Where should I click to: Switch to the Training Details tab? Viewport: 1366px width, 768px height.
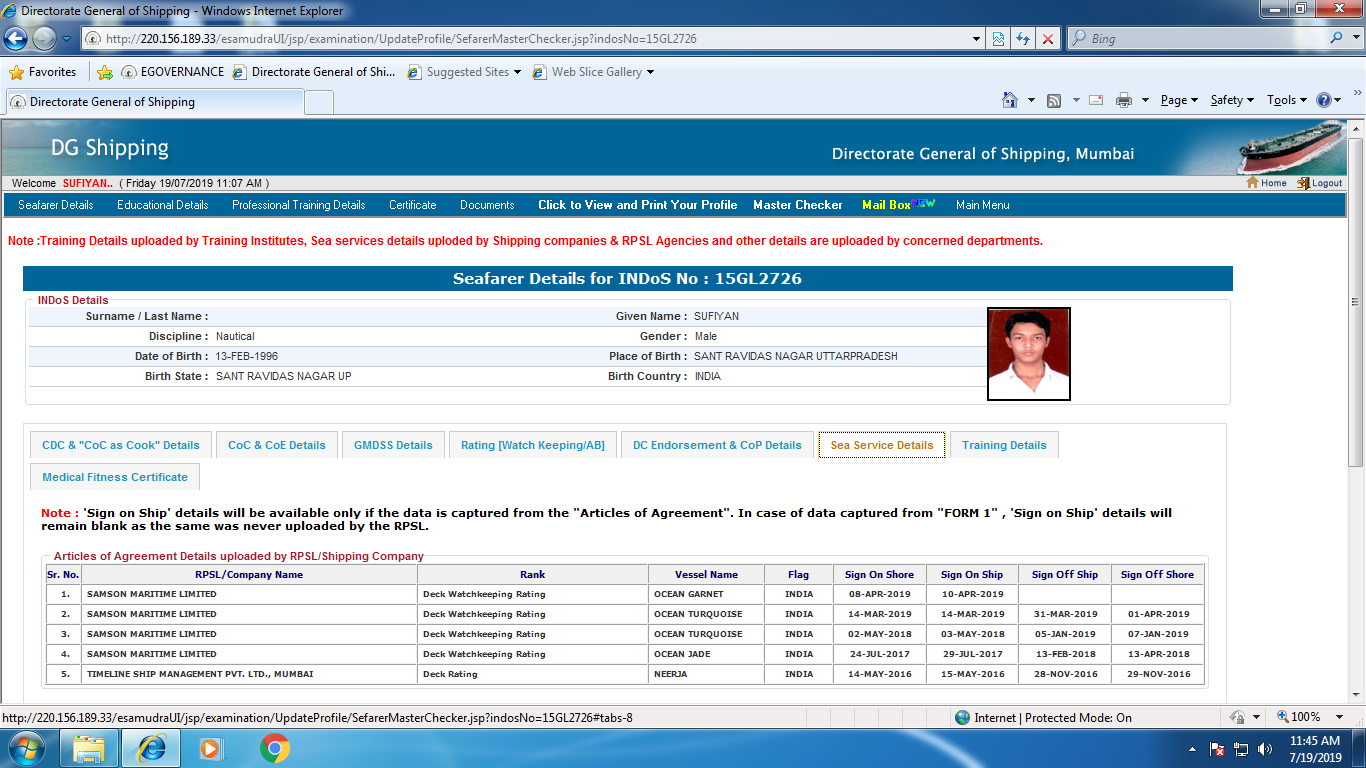click(x=1004, y=445)
